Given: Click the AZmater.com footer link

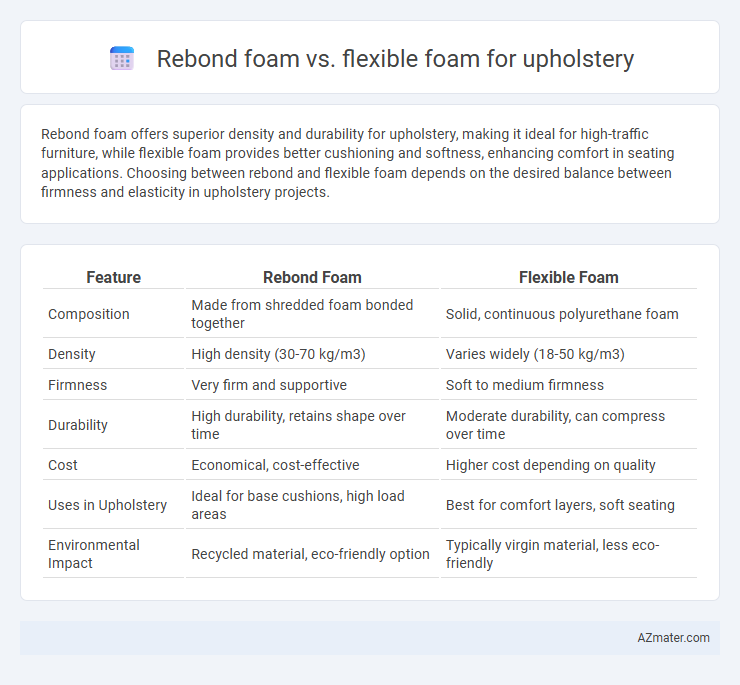Looking at the screenshot, I should pyautogui.click(x=673, y=638).
